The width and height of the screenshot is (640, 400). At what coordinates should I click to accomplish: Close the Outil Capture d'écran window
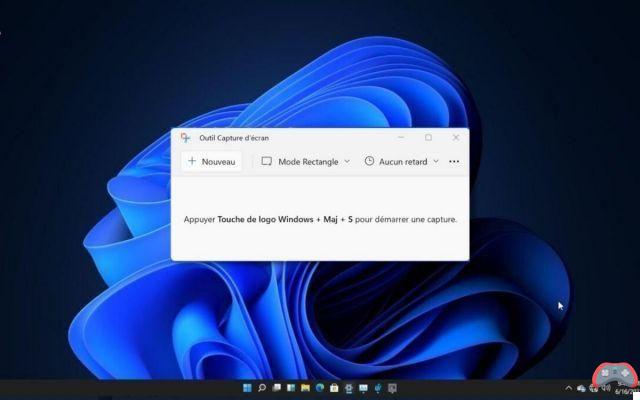click(456, 138)
